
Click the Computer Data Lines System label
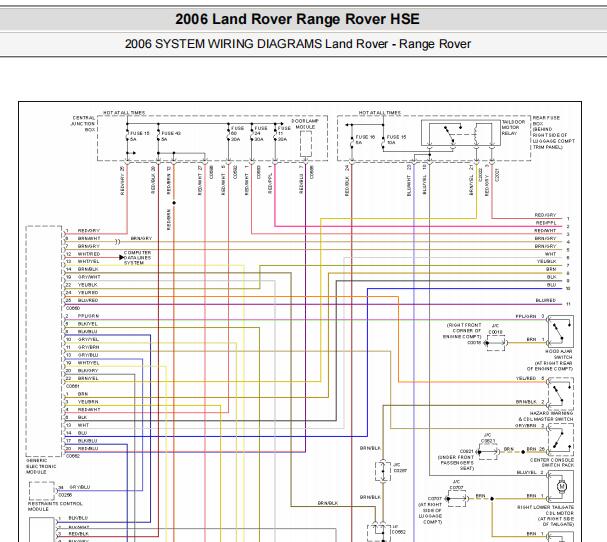(137, 257)
